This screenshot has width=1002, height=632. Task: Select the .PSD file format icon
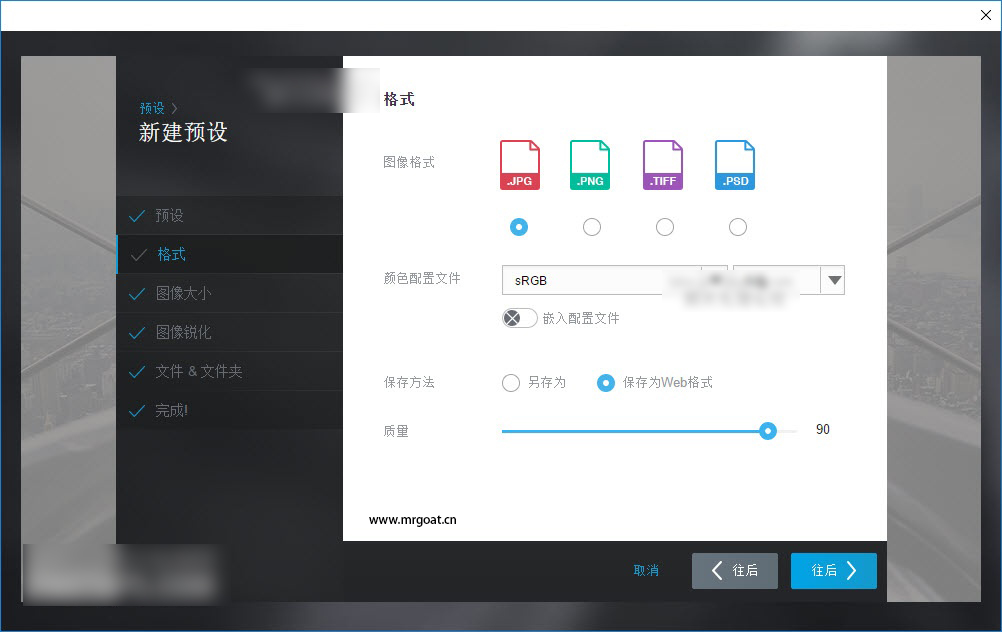point(736,163)
